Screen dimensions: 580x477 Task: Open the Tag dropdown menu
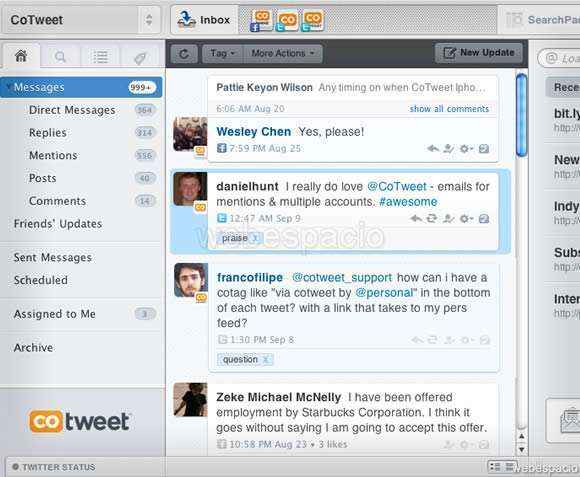222,54
